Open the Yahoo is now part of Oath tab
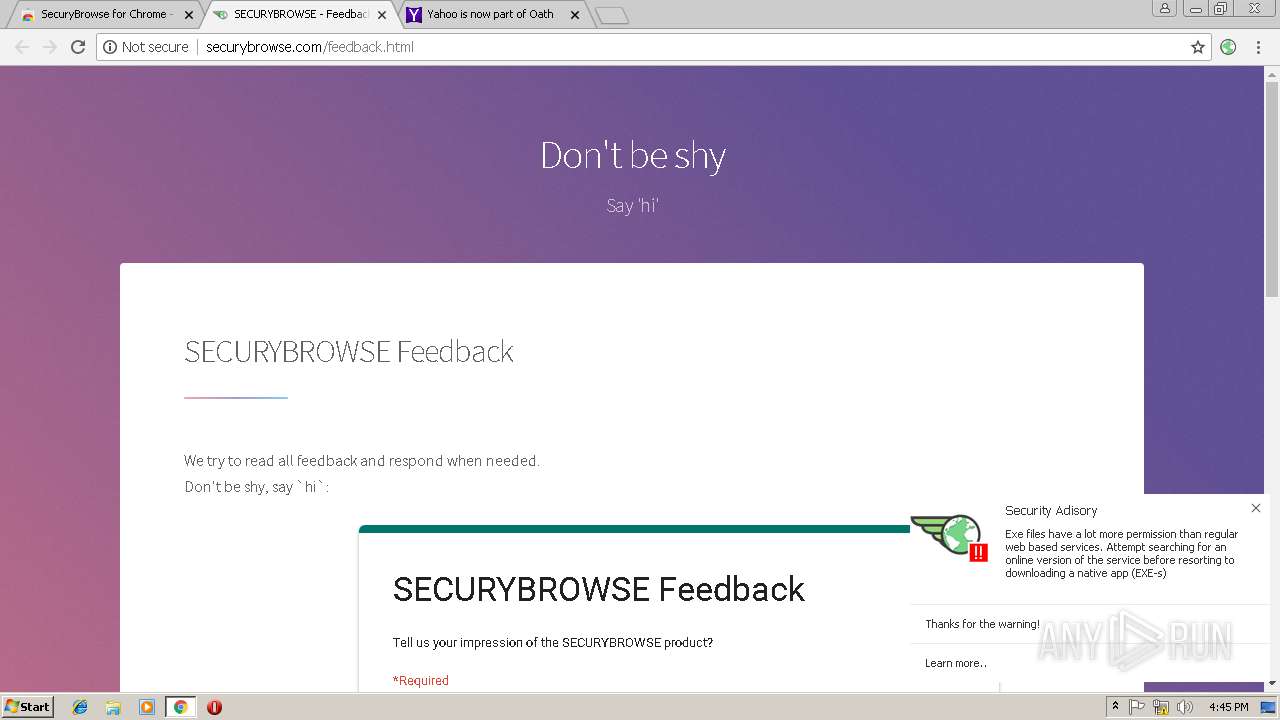 pos(490,14)
